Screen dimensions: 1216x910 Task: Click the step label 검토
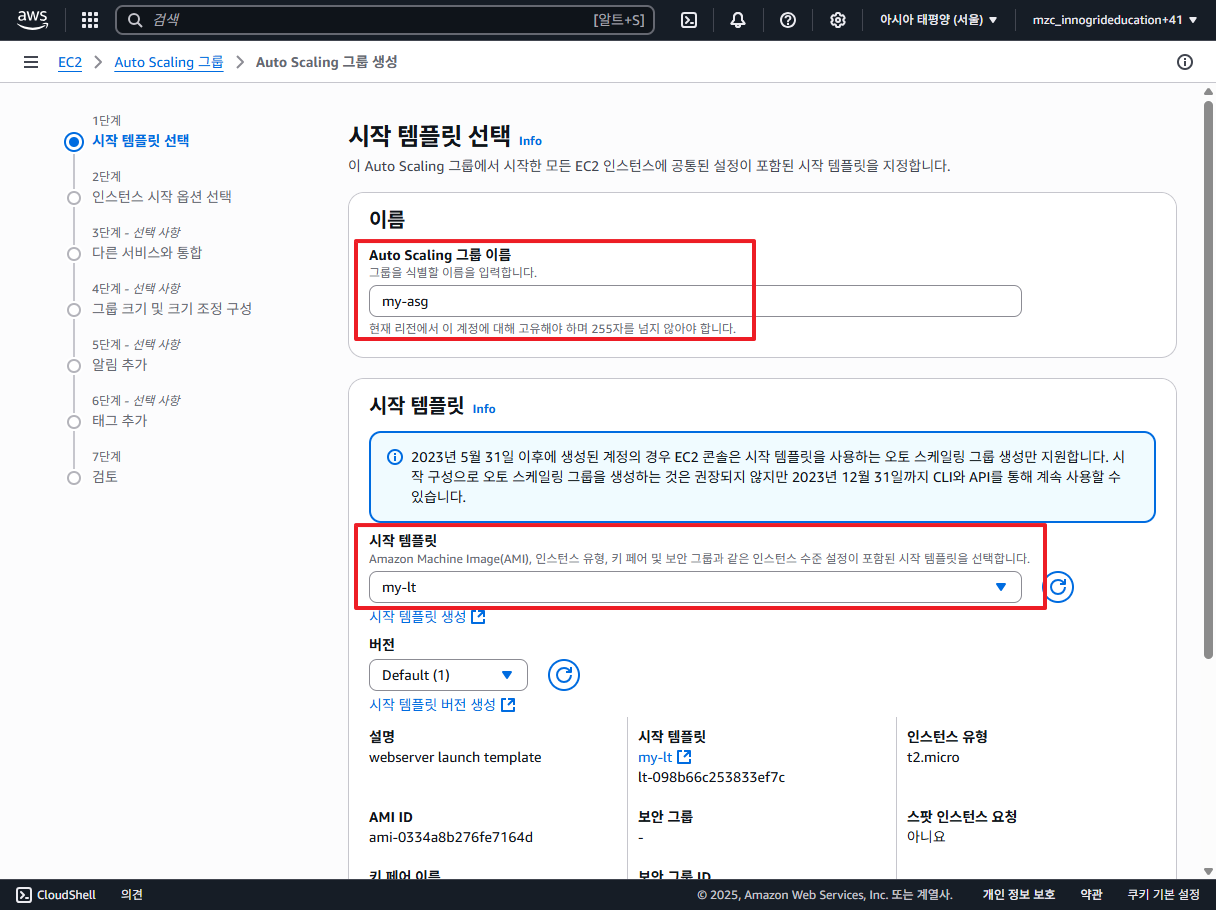tap(105, 477)
